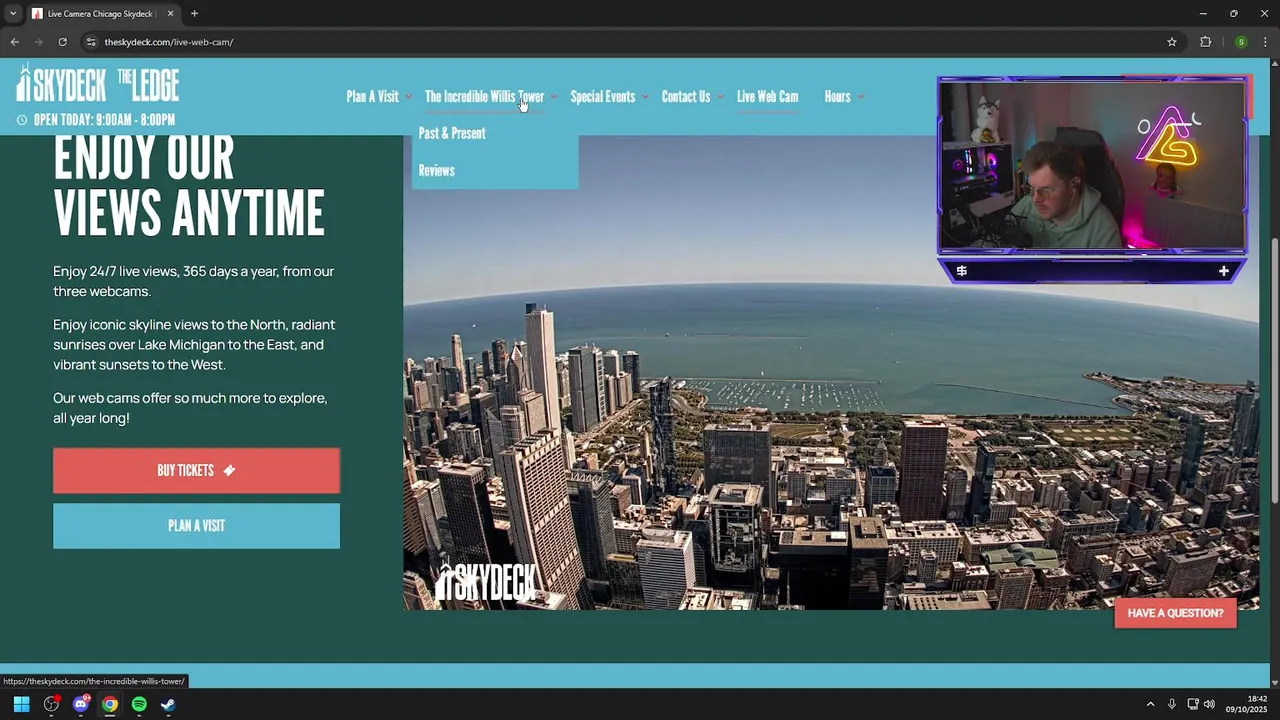Select Reviews submenu item
The width and height of the screenshot is (1280, 720).
[x=436, y=171]
